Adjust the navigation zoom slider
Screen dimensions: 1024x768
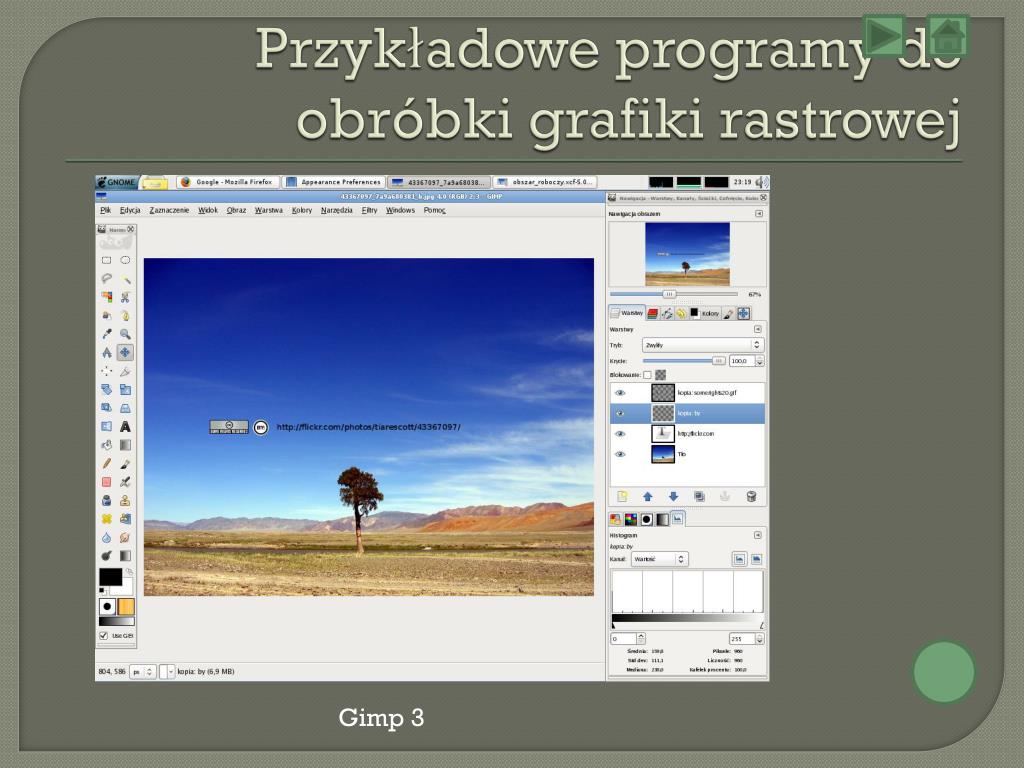(669, 295)
